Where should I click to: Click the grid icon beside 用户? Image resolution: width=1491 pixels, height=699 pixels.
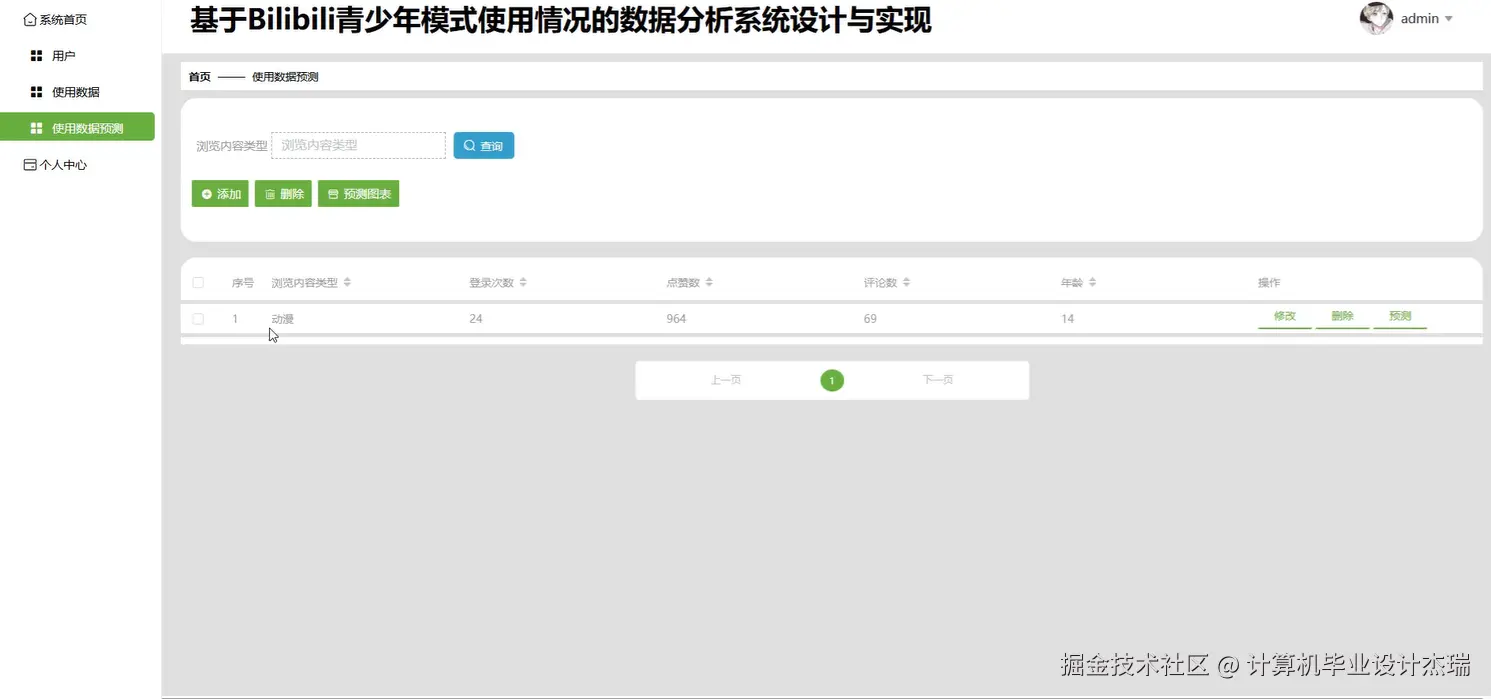point(37,56)
